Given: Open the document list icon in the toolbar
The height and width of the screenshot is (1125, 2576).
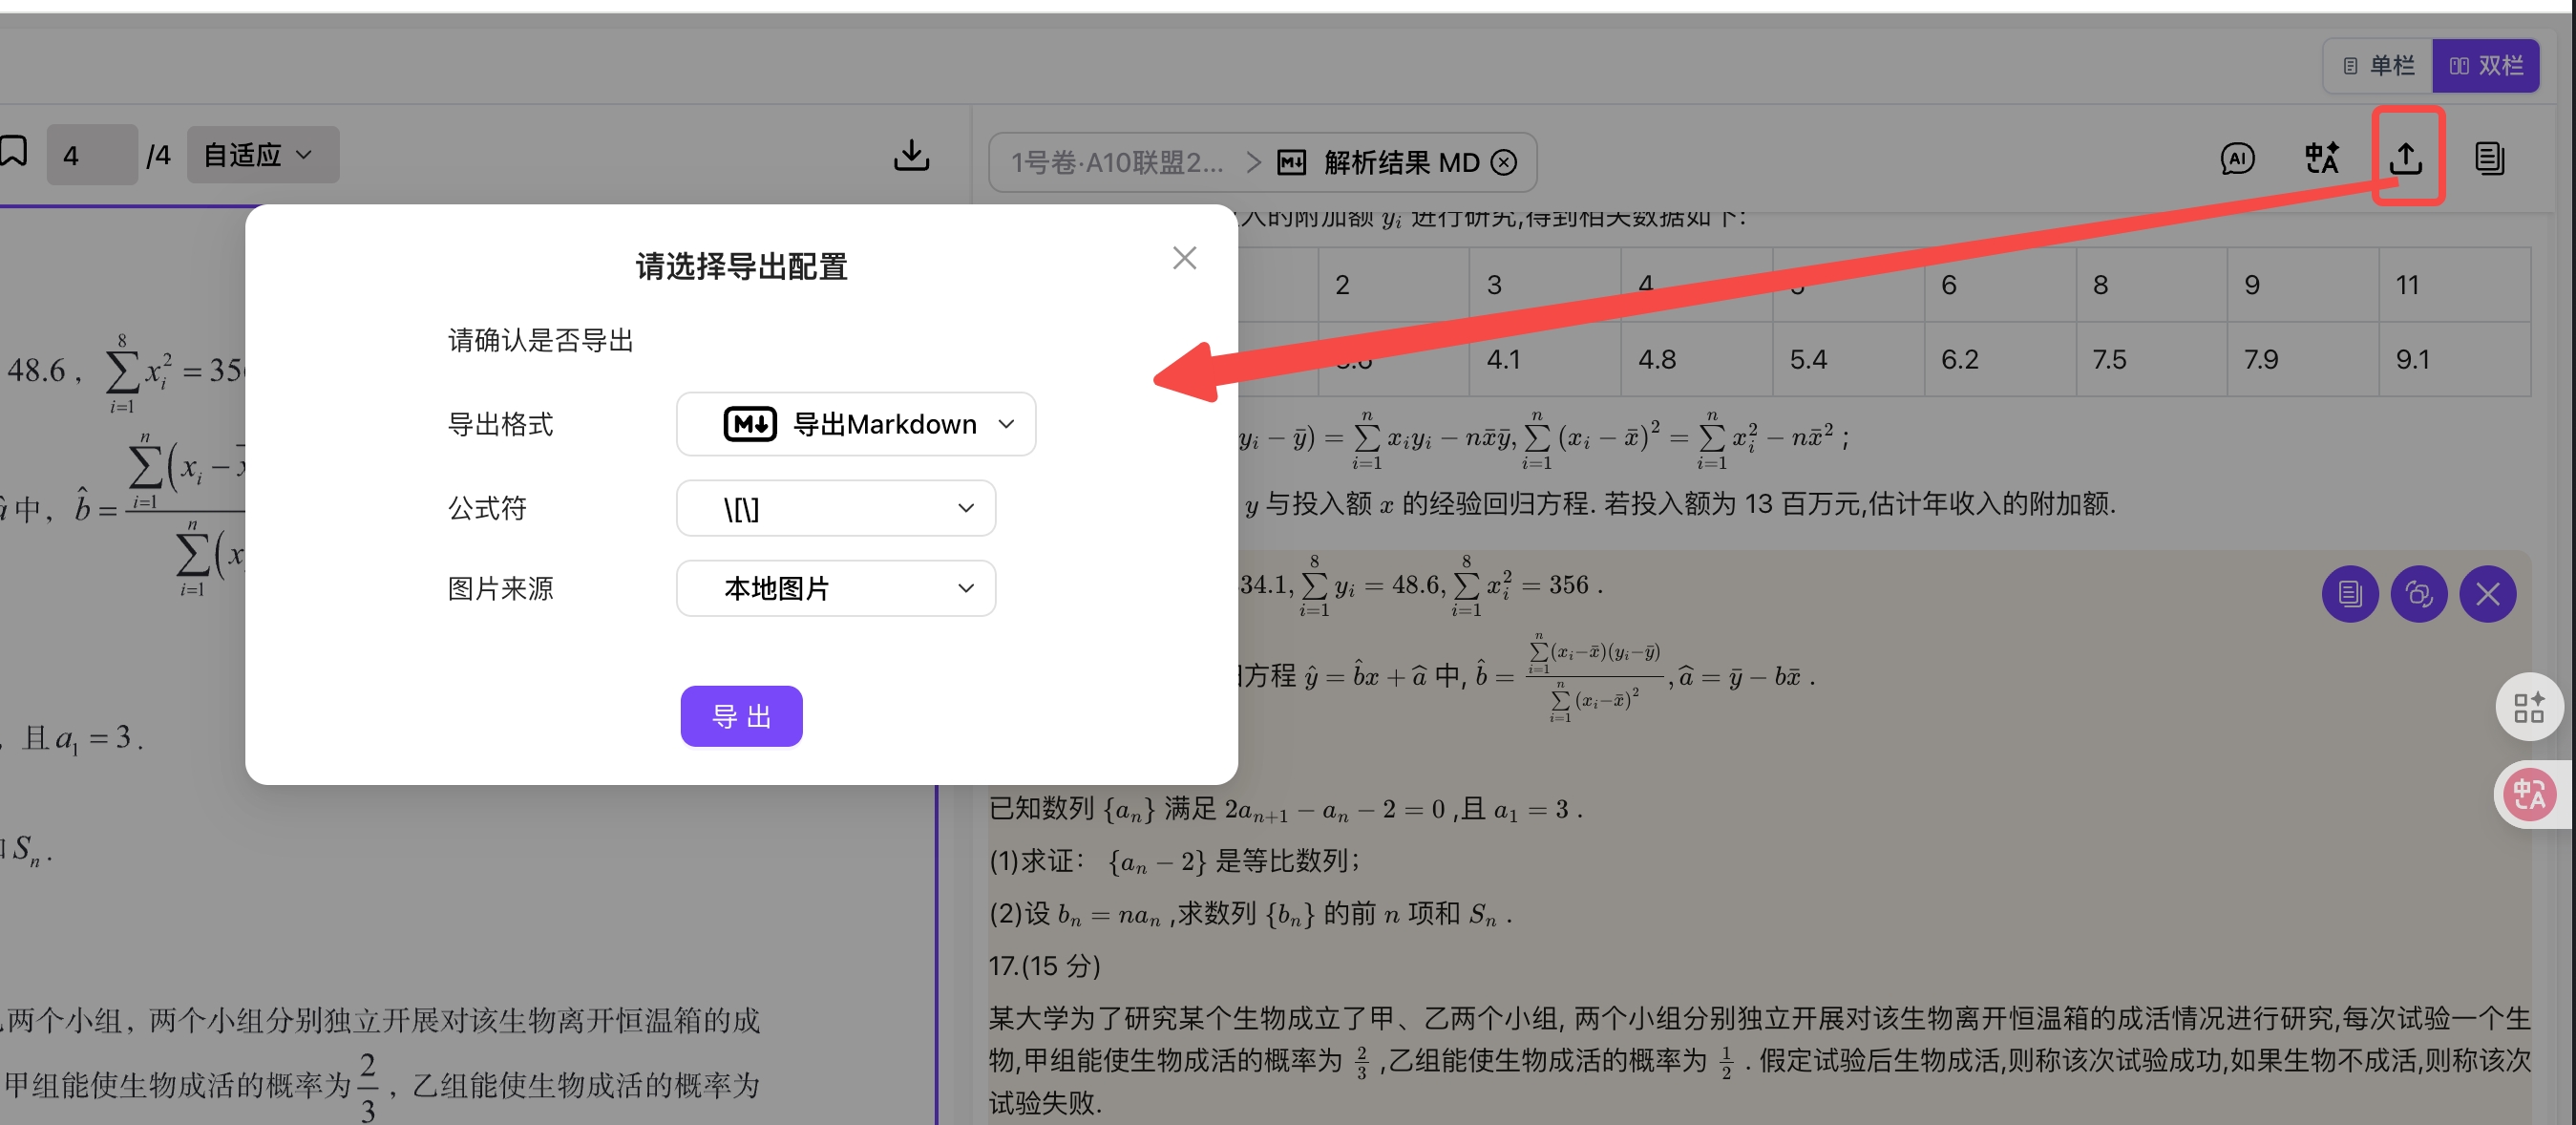Looking at the screenshot, I should click(x=2489, y=158).
